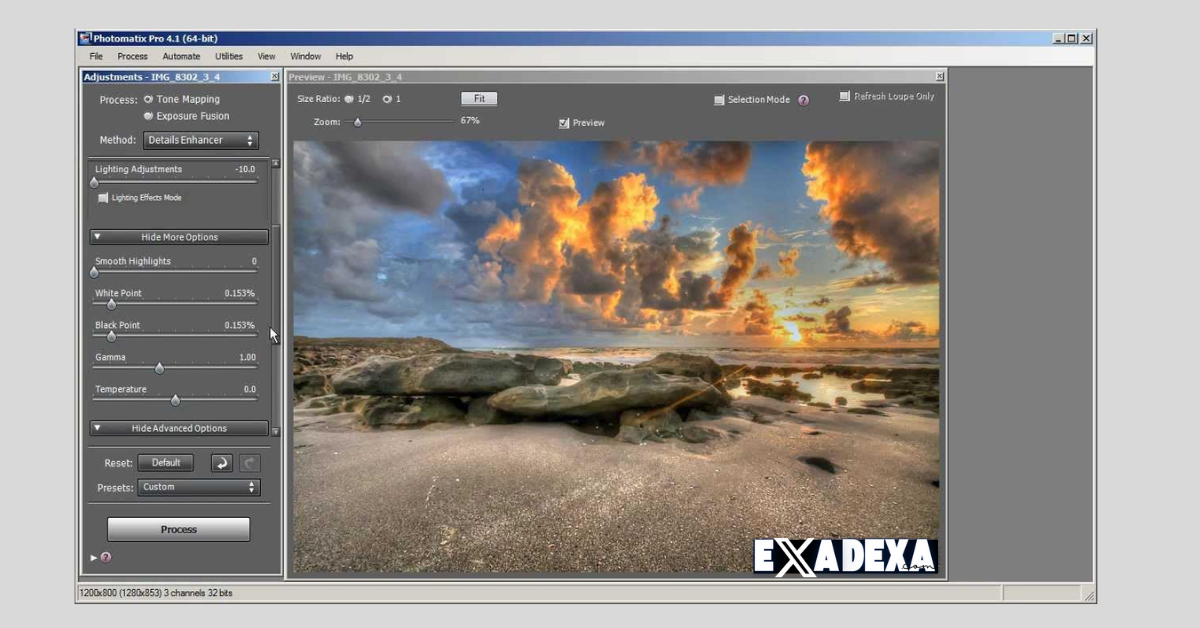
Task: Open the Utilities menu
Action: pyautogui.click(x=227, y=56)
